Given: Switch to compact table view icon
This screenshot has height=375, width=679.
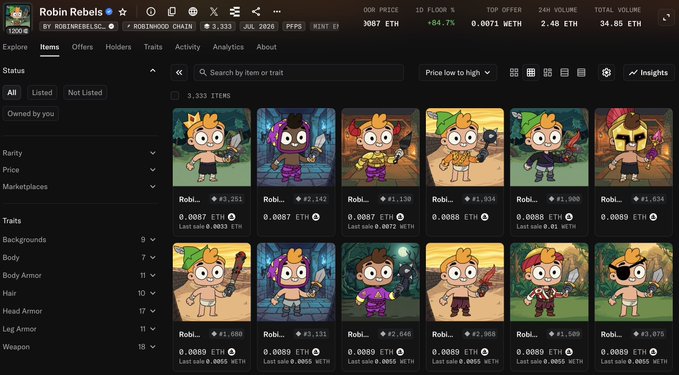Looking at the screenshot, I should click(581, 73).
